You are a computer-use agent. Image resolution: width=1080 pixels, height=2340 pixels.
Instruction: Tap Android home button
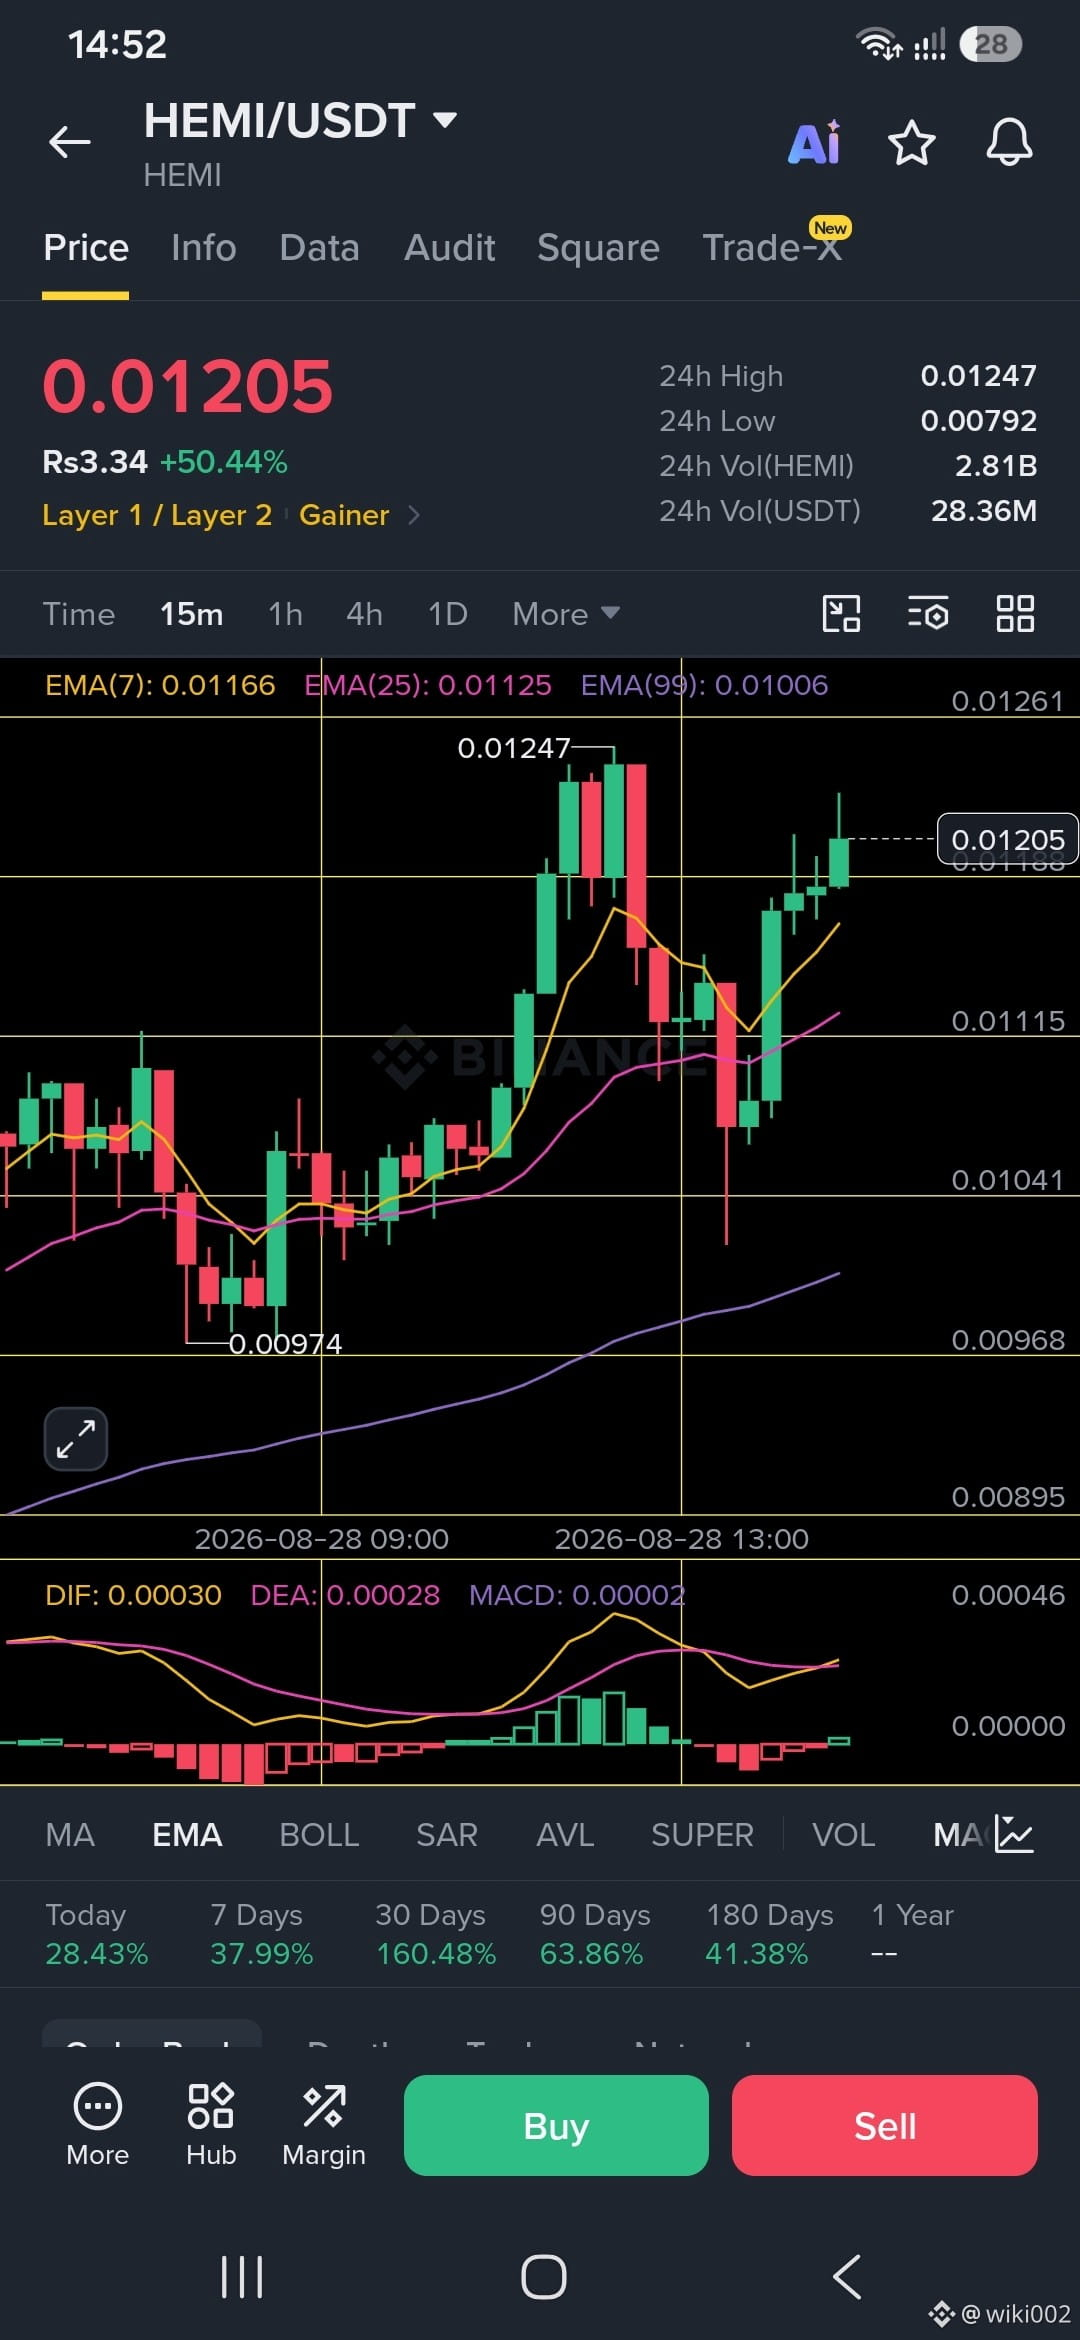click(544, 2277)
